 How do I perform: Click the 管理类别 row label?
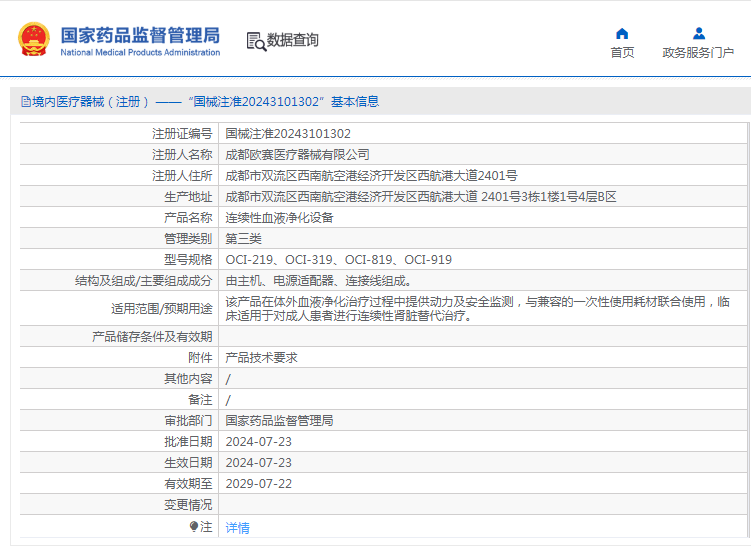188,239
